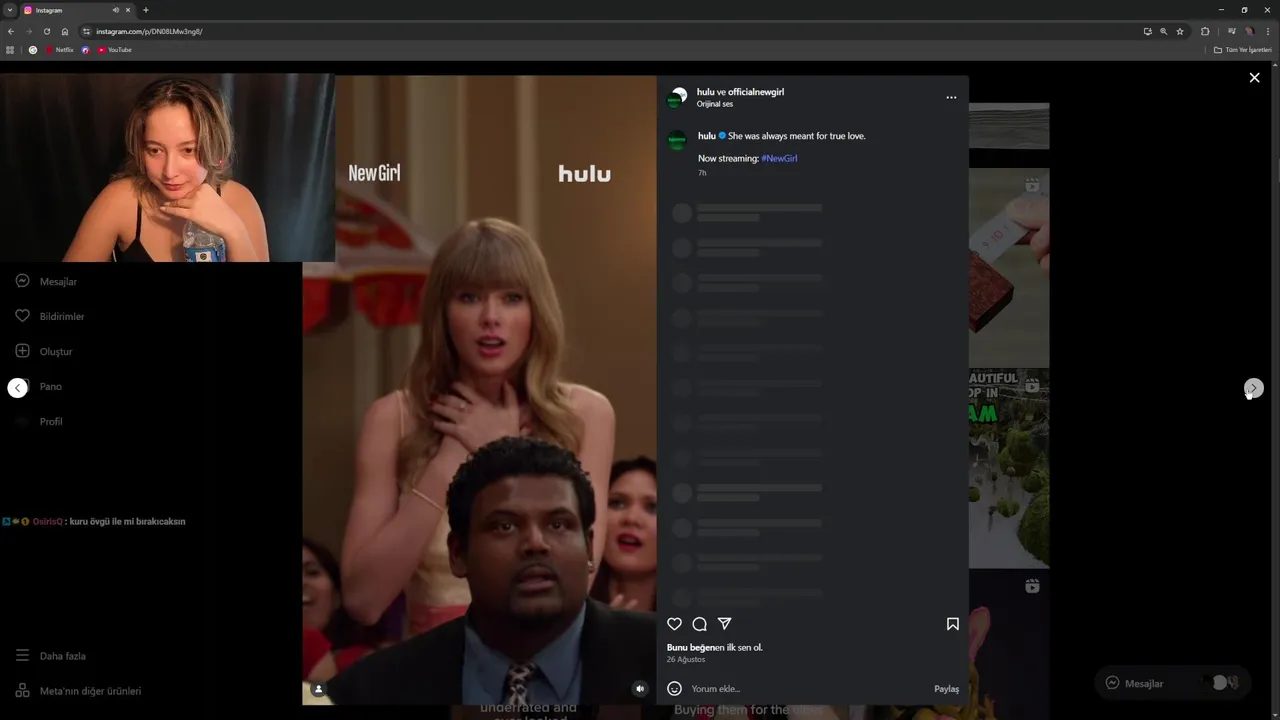The height and width of the screenshot is (720, 1280).
Task: Open Oluştur create option in sidebar
Action: [44, 351]
